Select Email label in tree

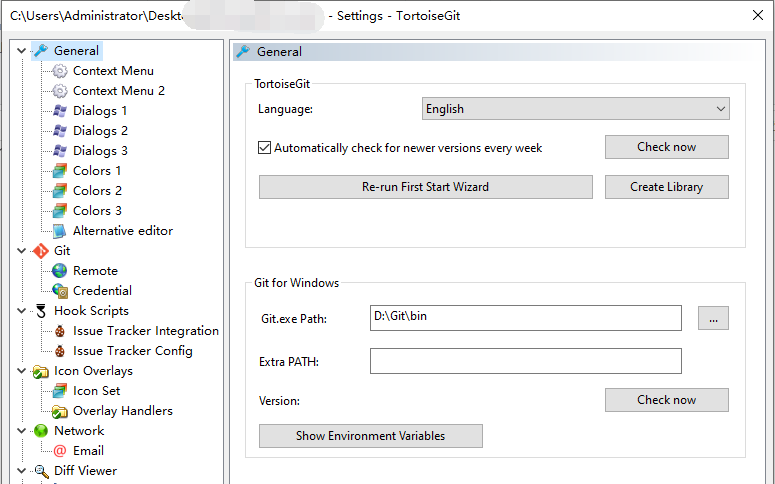tap(88, 451)
